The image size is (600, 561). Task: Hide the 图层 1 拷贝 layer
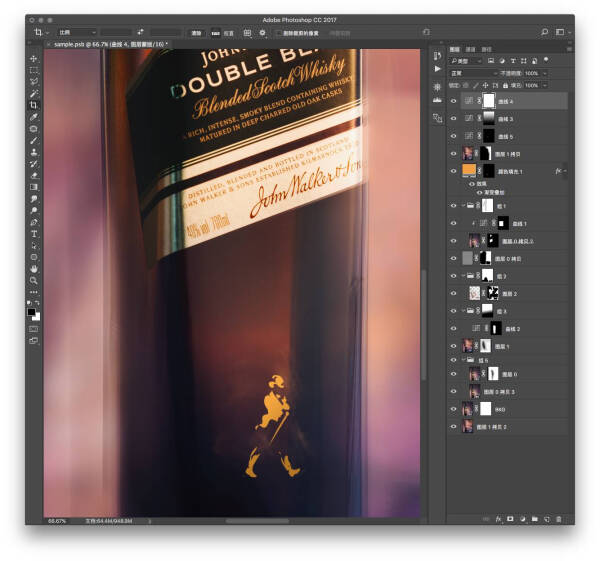[453, 154]
